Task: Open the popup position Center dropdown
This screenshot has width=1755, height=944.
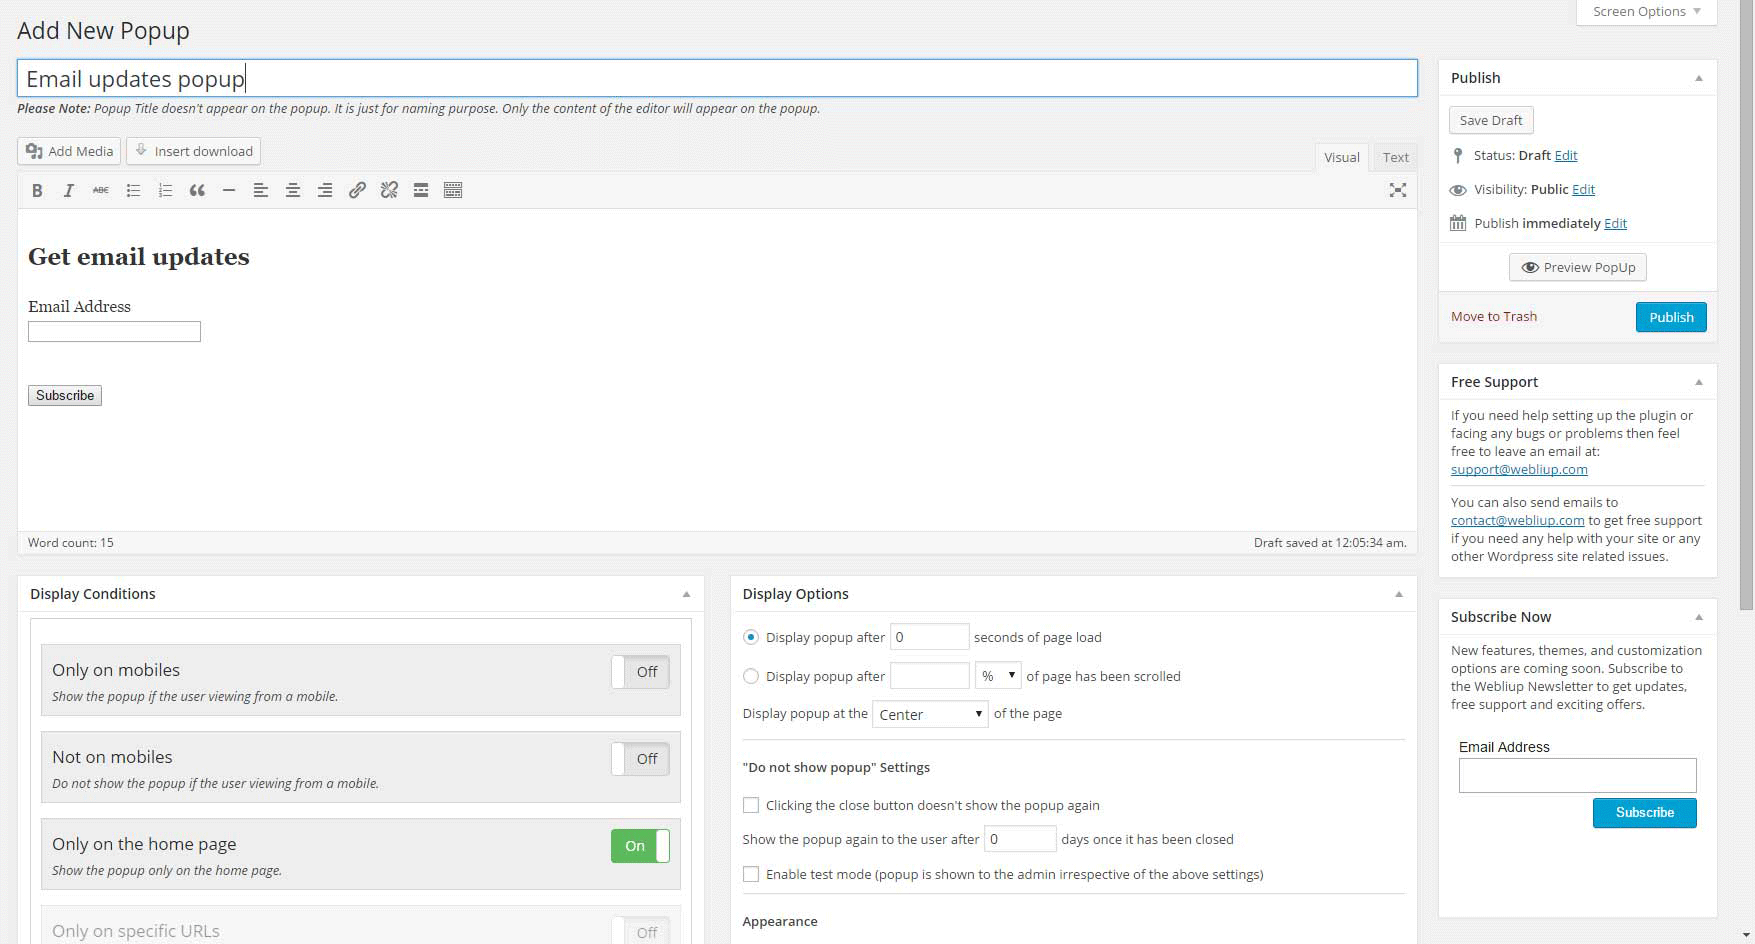Action: pos(930,714)
